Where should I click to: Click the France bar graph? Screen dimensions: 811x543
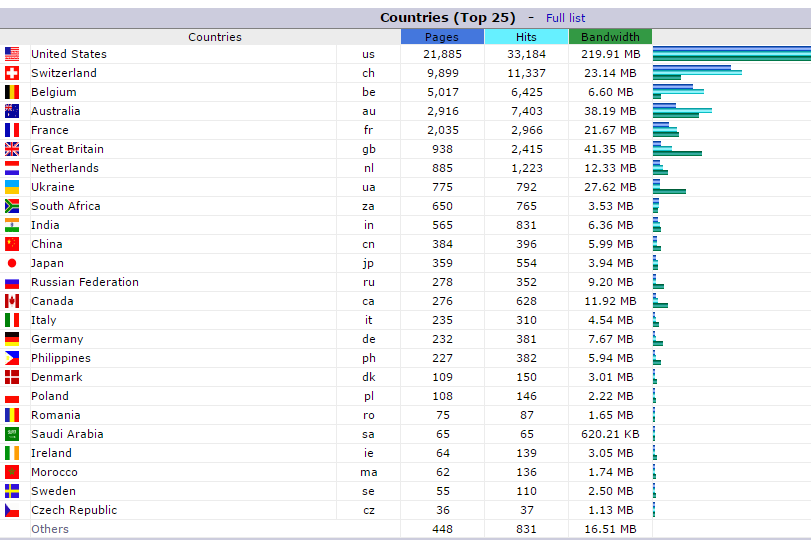pos(666,130)
